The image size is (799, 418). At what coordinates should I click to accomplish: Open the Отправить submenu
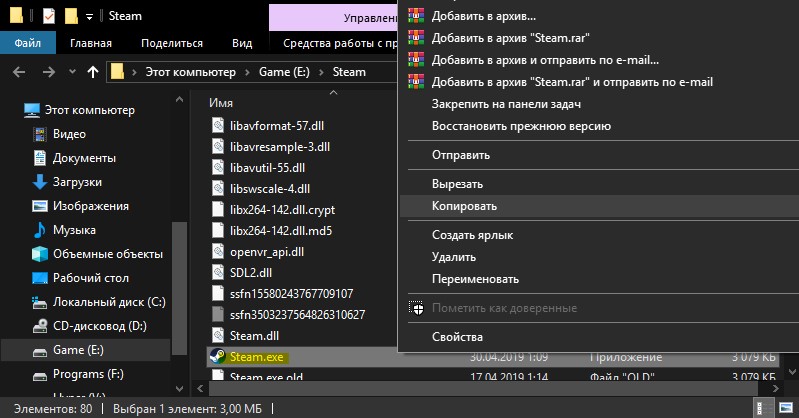click(x=461, y=155)
